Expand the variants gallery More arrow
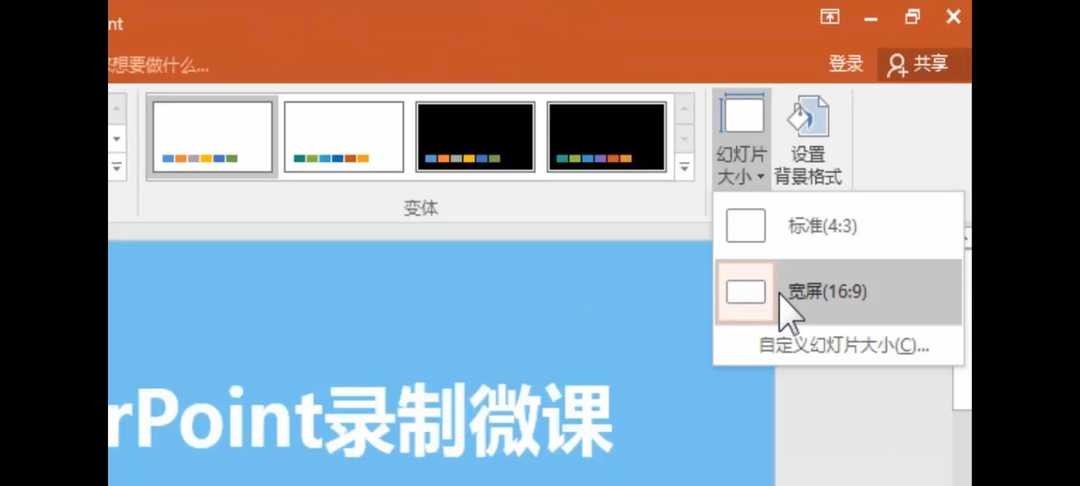Screen dimensions: 1080x486 click(x=685, y=167)
